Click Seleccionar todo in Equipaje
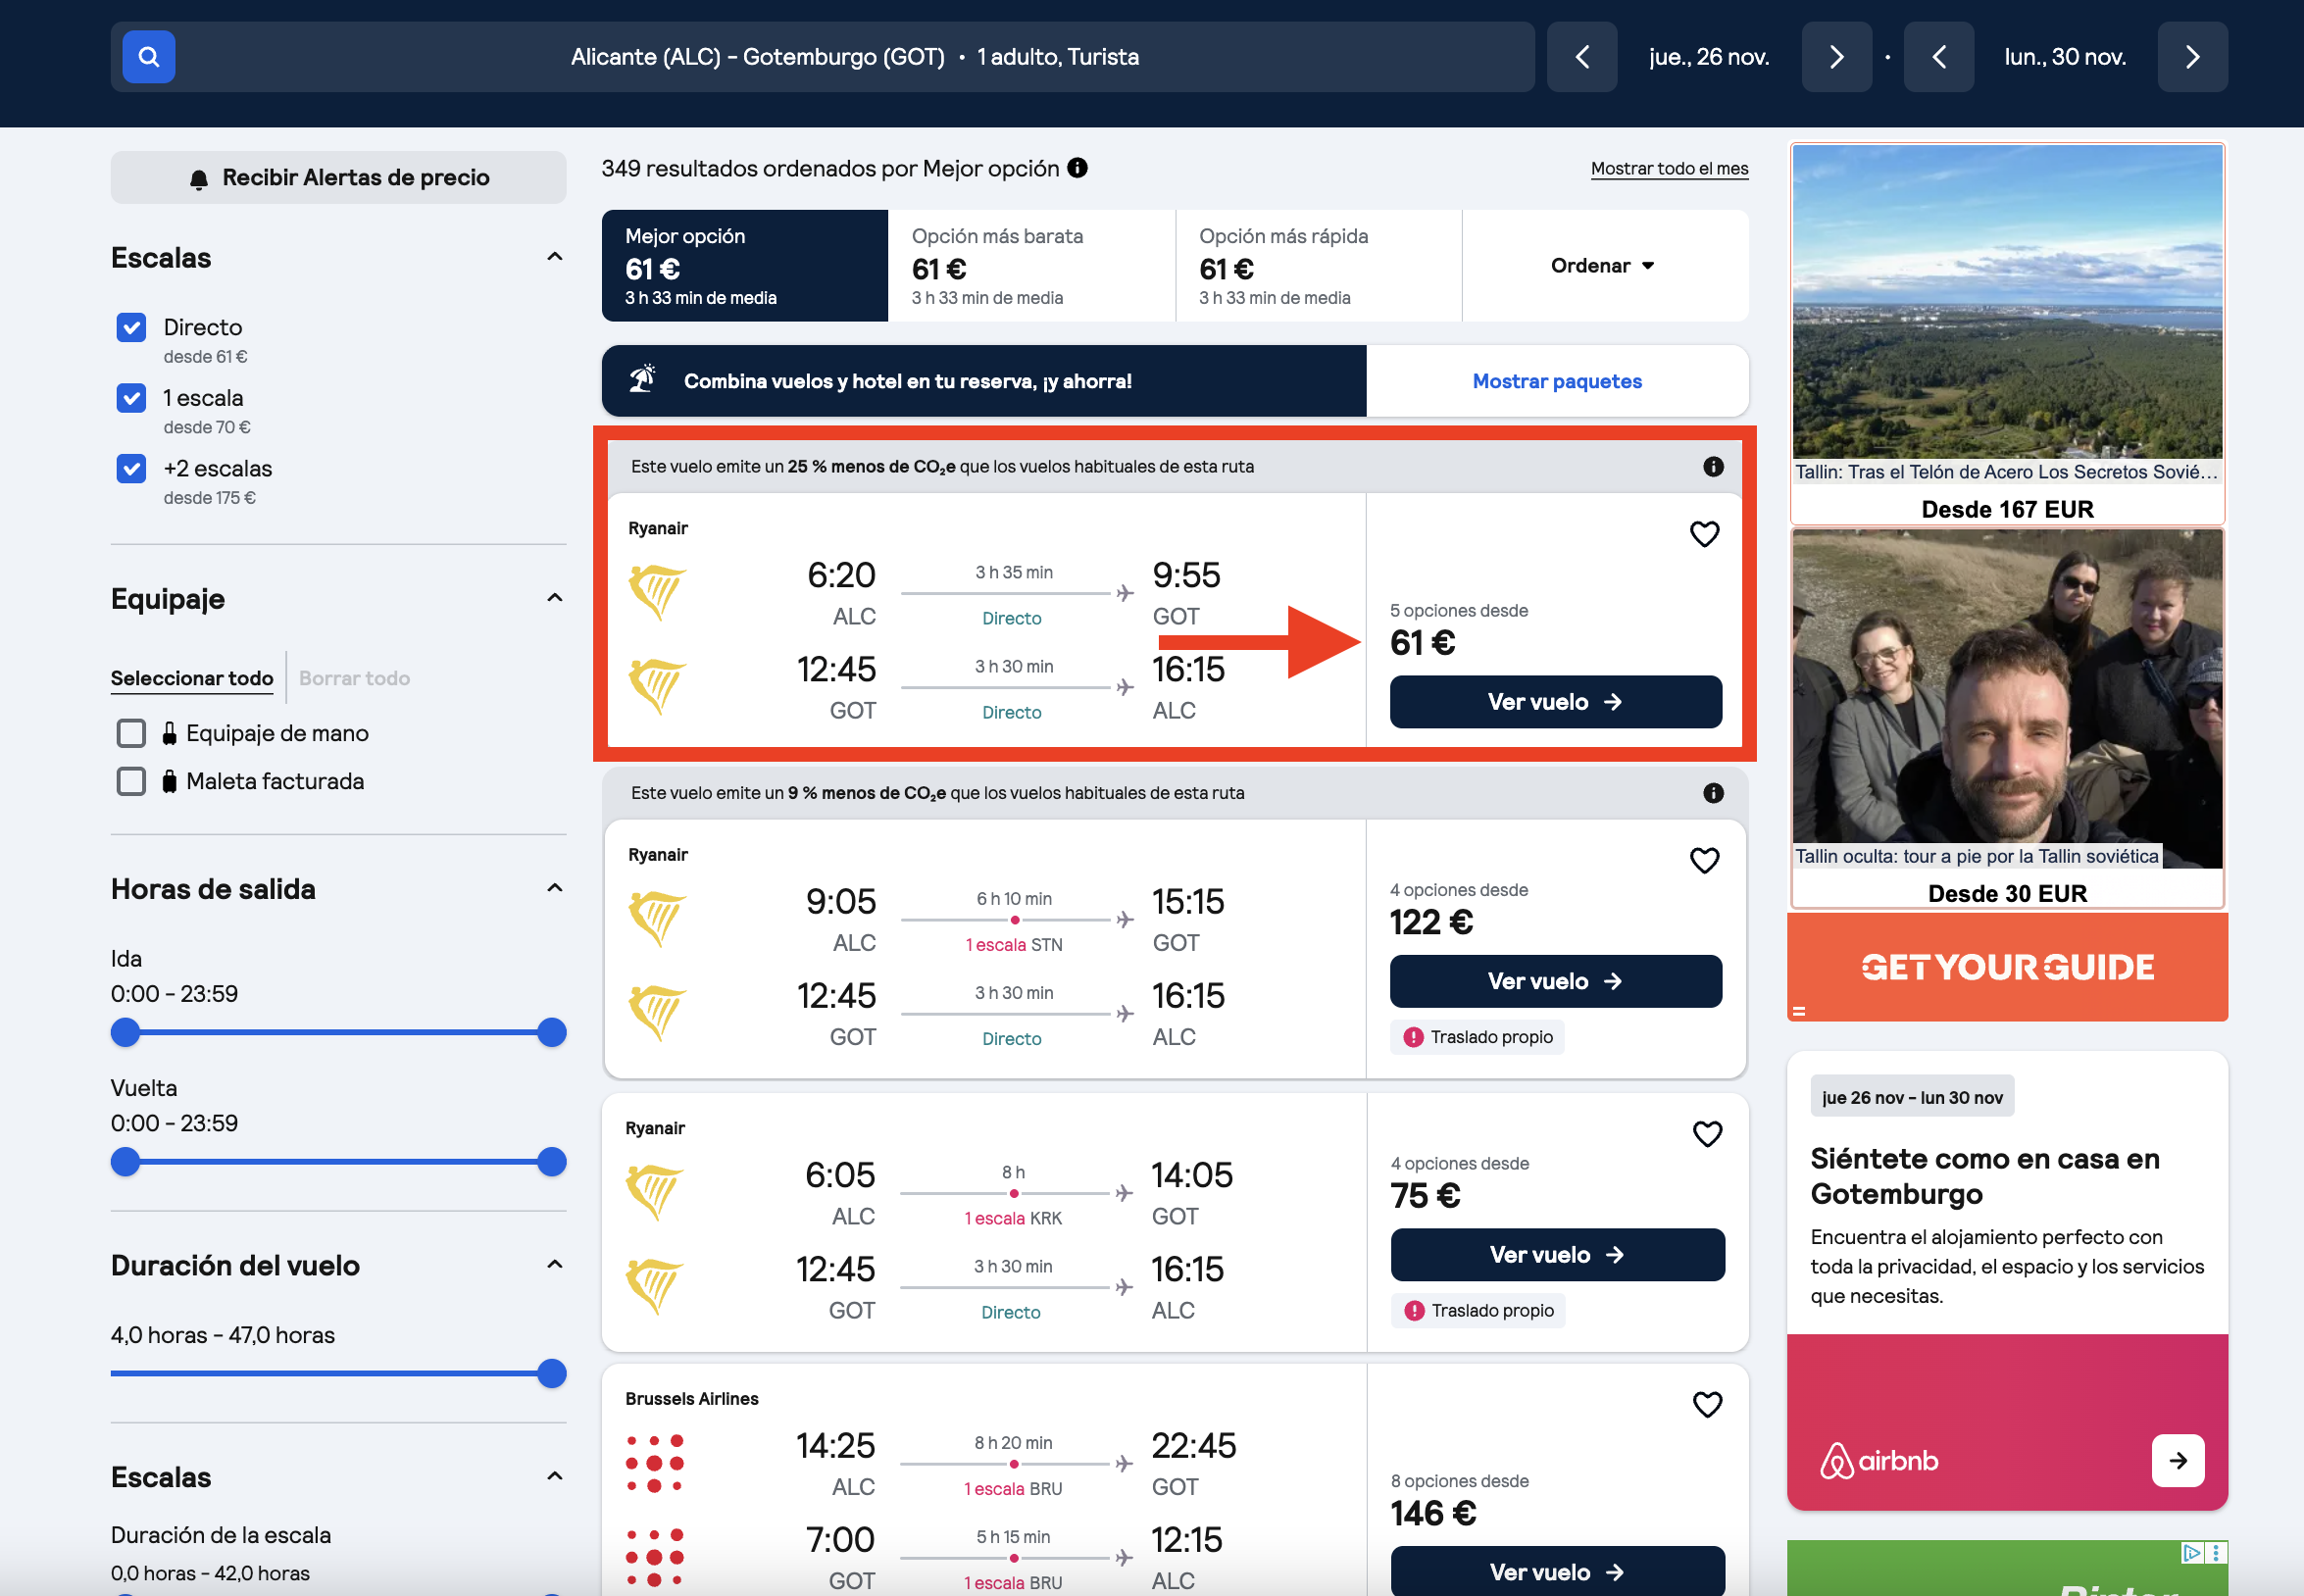Screen dimensions: 2304x1596 [x=192, y=678]
